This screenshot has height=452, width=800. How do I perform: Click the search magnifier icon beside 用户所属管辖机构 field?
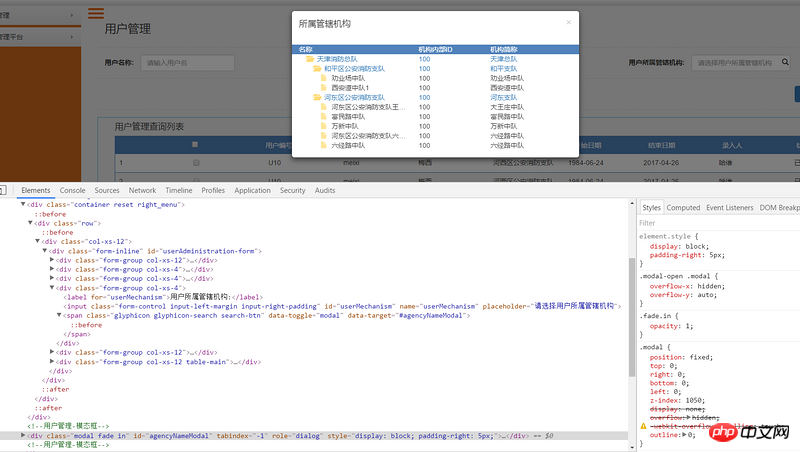point(785,62)
